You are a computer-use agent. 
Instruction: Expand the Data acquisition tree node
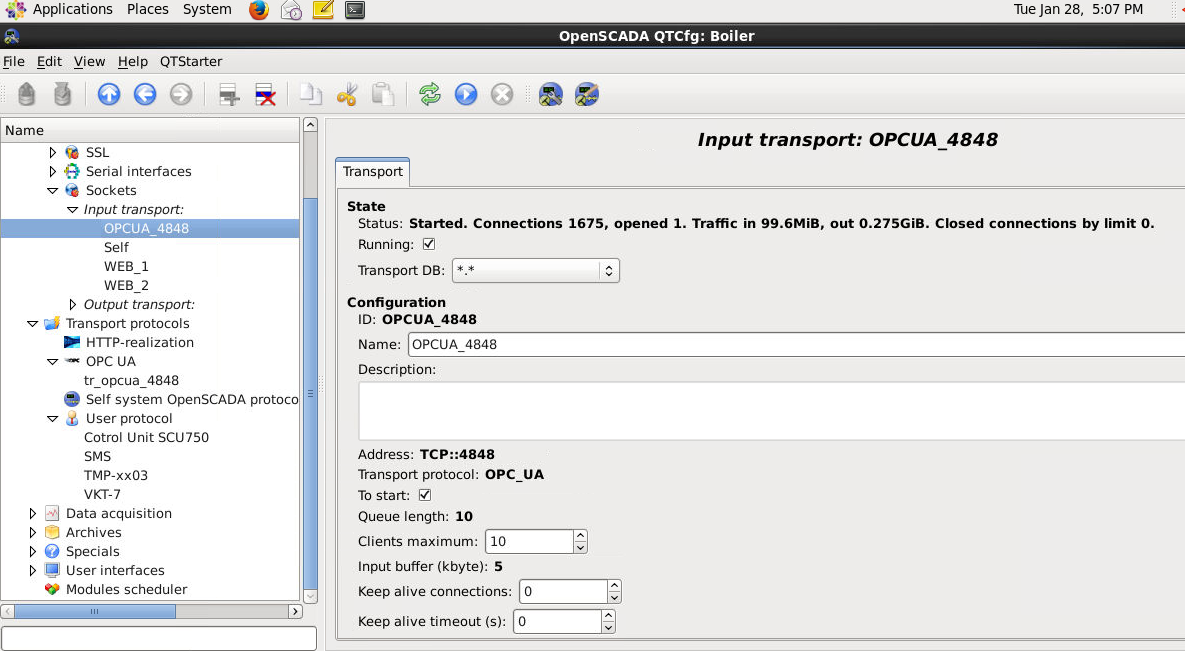click(x=33, y=513)
